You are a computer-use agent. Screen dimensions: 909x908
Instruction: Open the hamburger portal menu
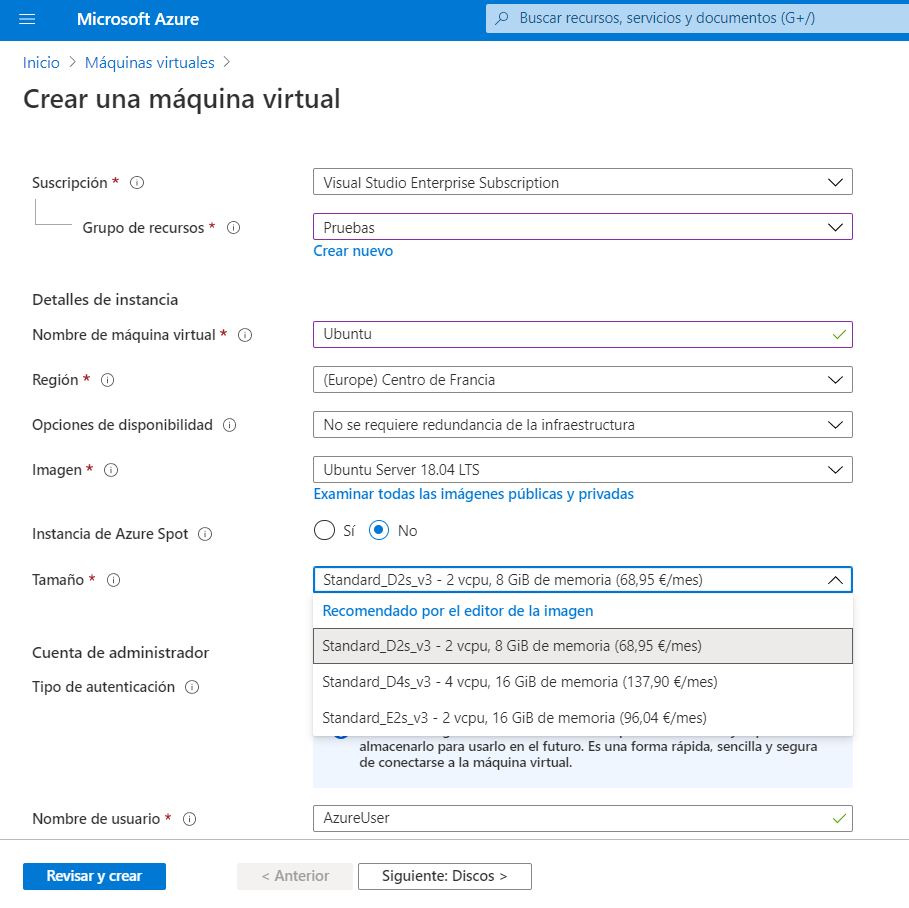coord(27,19)
